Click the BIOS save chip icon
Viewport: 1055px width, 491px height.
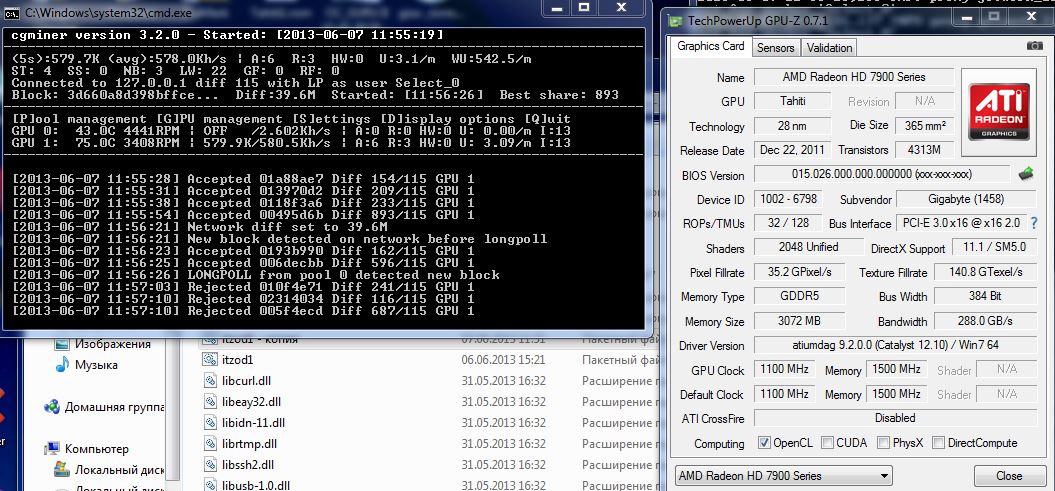pos(1025,174)
